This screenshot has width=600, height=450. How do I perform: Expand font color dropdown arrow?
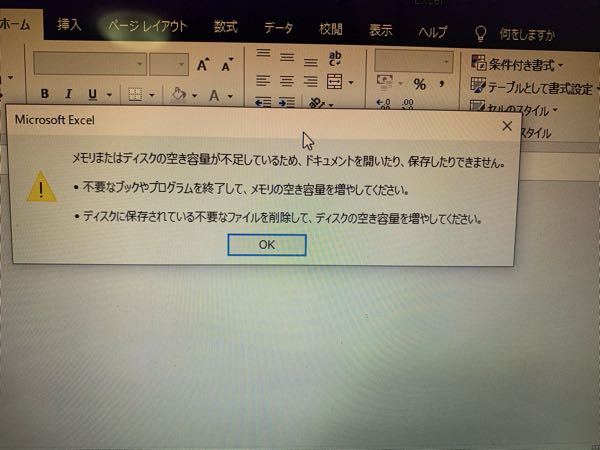(230, 96)
